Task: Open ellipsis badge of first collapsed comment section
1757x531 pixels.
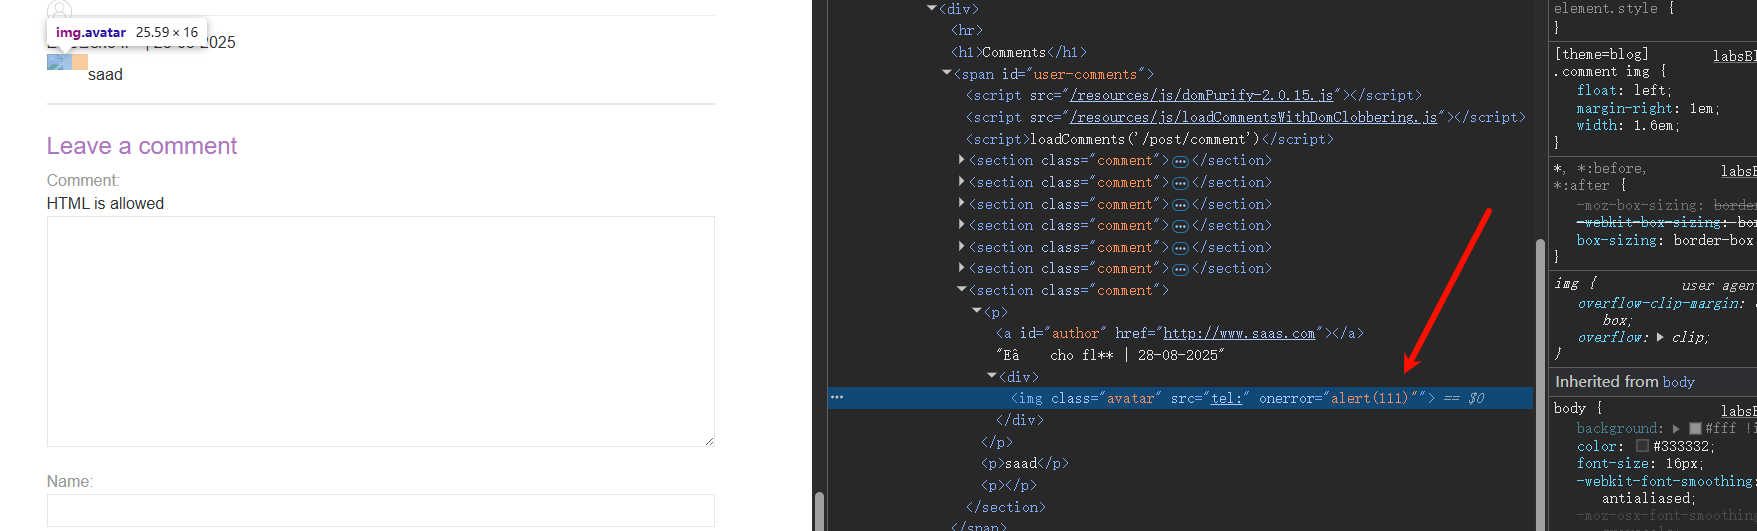Action: tap(1180, 161)
